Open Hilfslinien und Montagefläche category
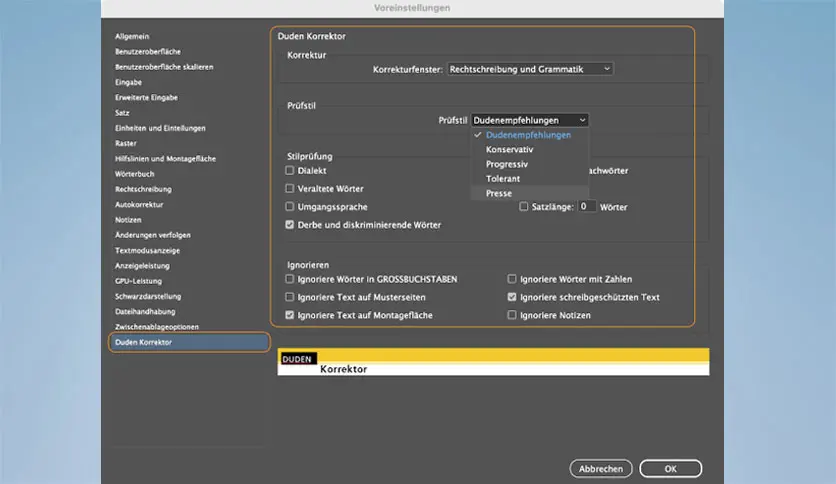The height and width of the screenshot is (484, 836). tap(165, 158)
